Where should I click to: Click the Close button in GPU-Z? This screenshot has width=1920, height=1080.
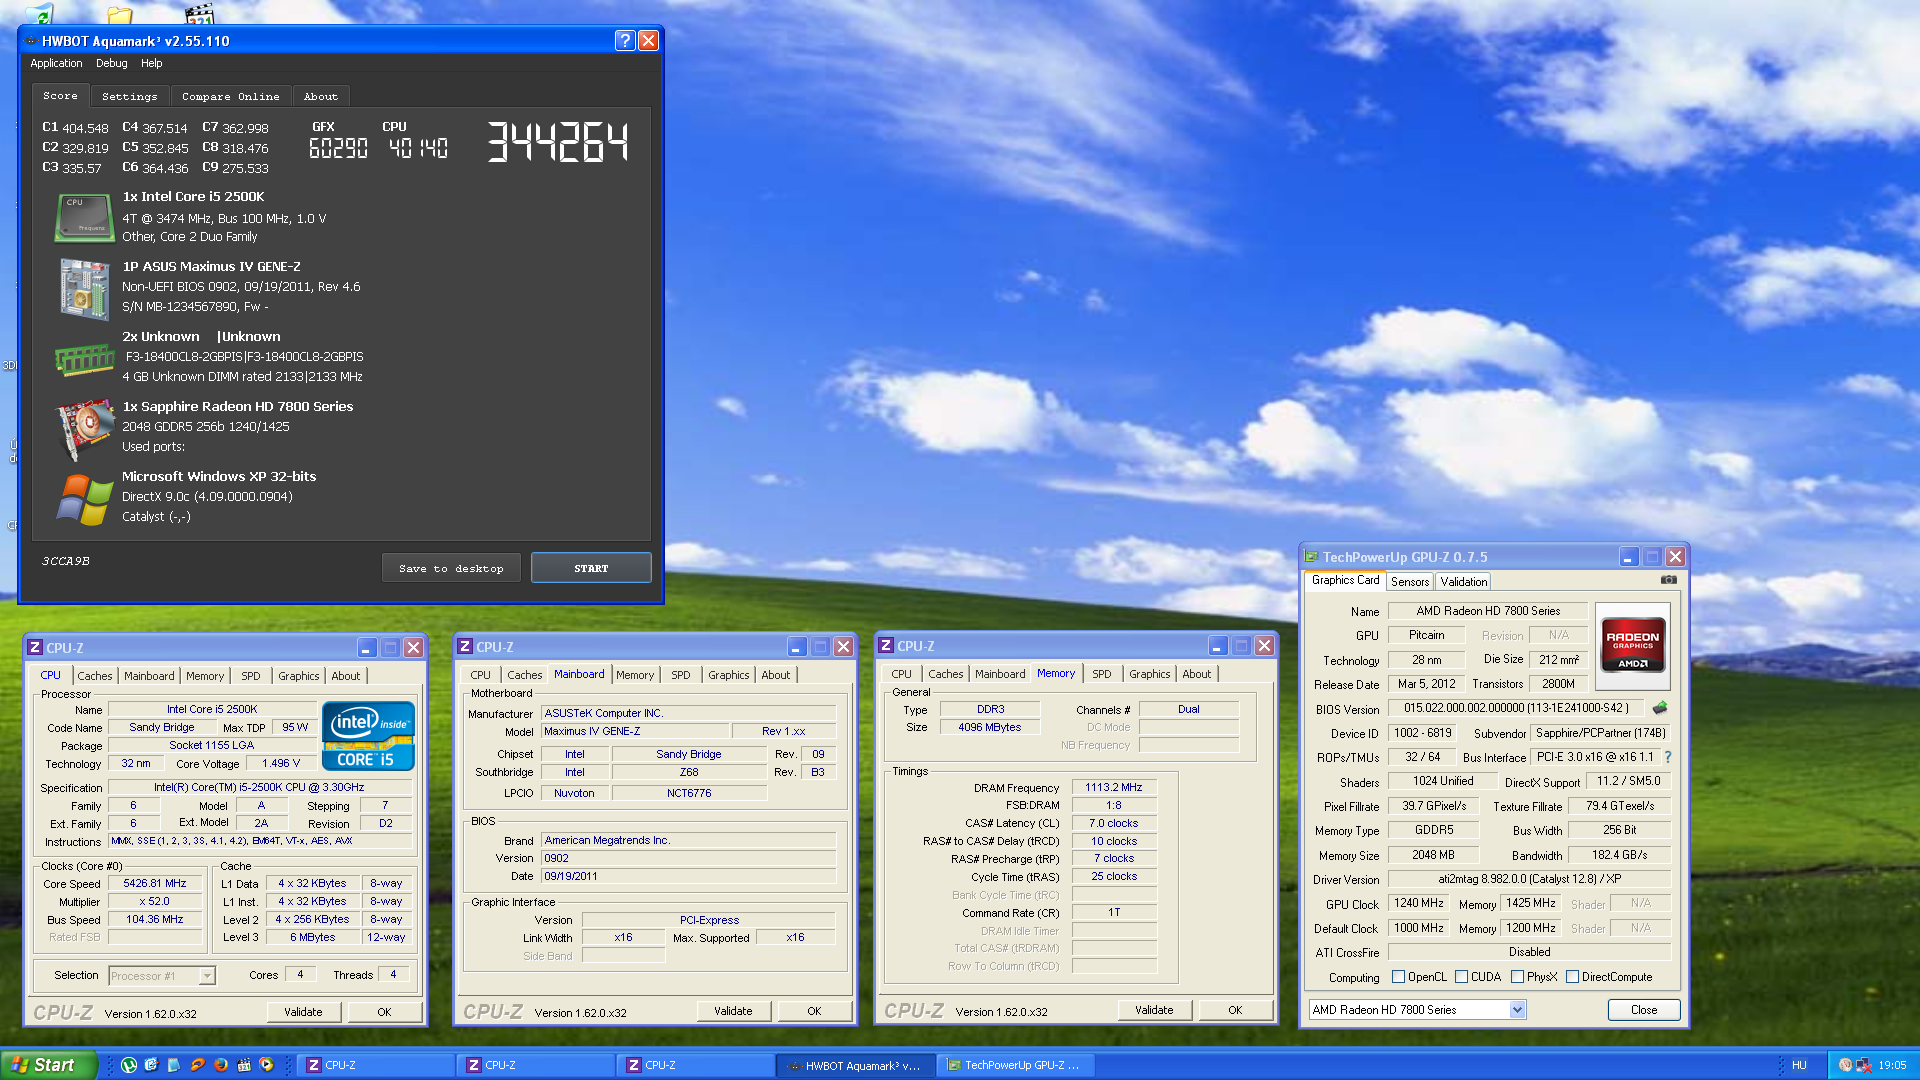[1644, 1010]
